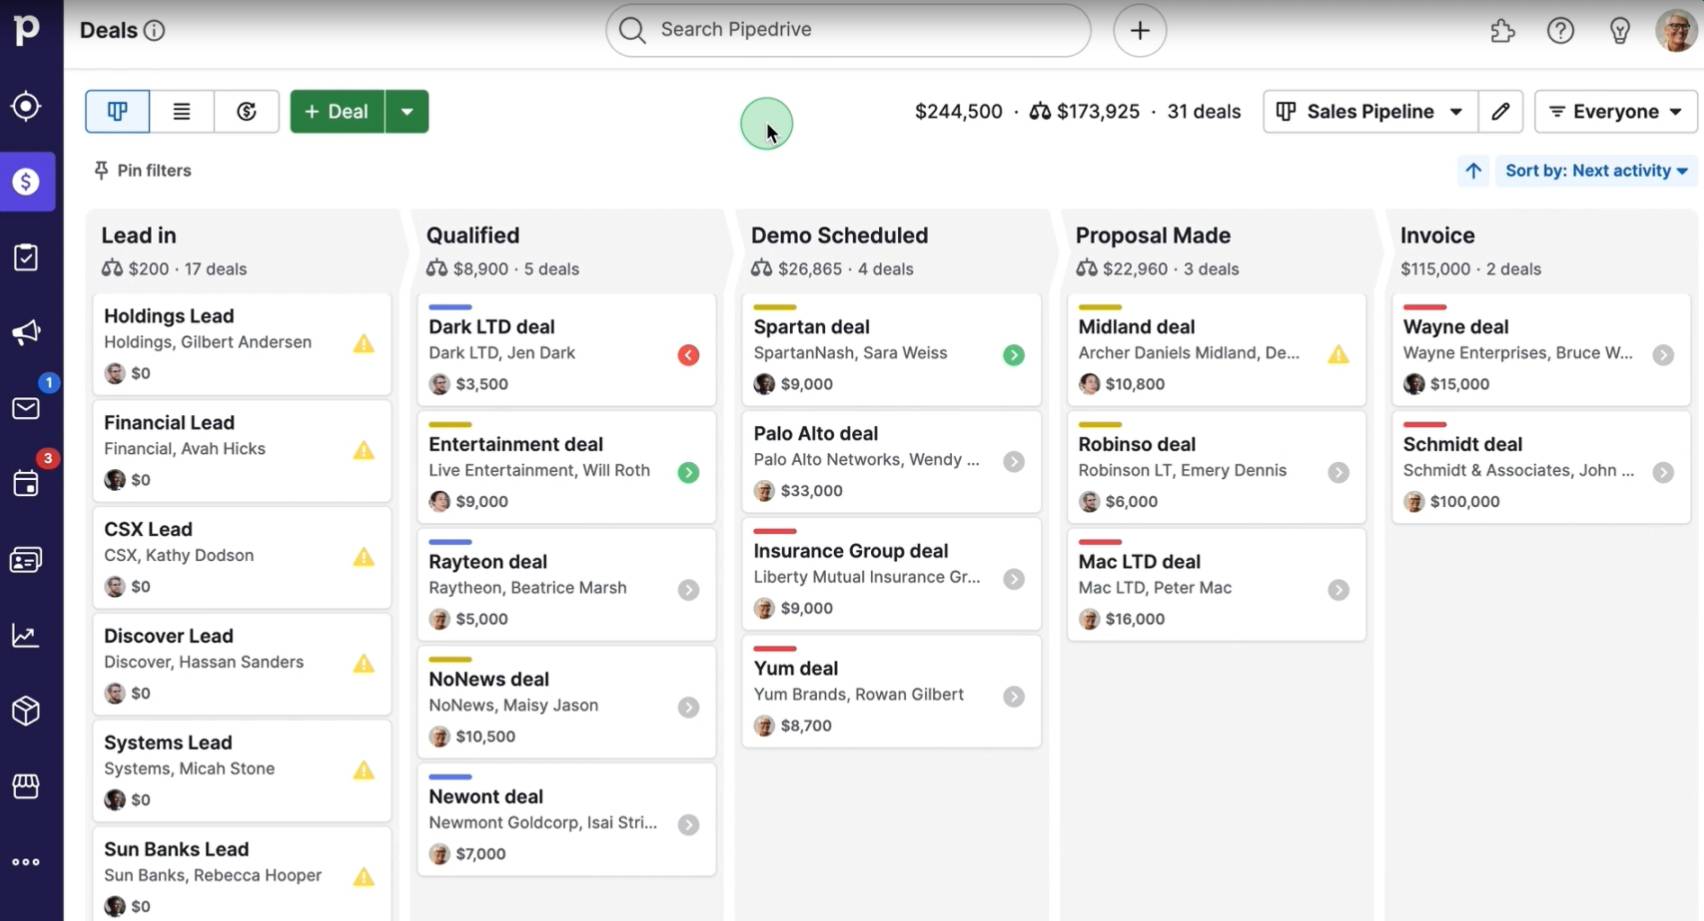Open the Activities calendar icon

pyautogui.click(x=26, y=484)
